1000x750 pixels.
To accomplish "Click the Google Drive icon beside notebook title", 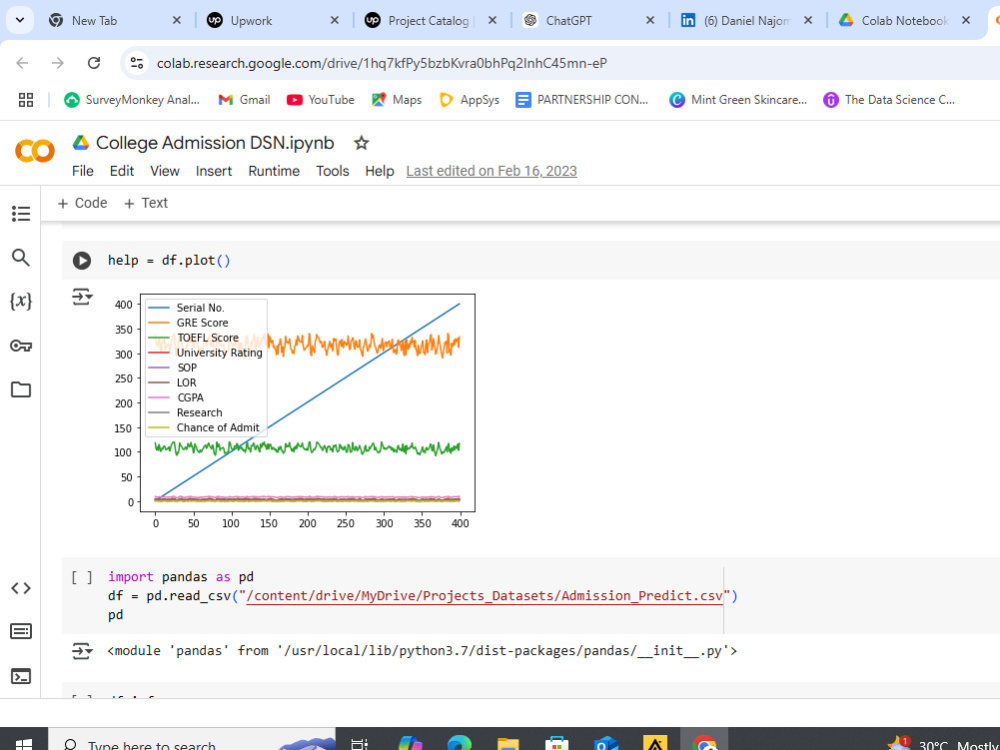I will click(x=80, y=143).
